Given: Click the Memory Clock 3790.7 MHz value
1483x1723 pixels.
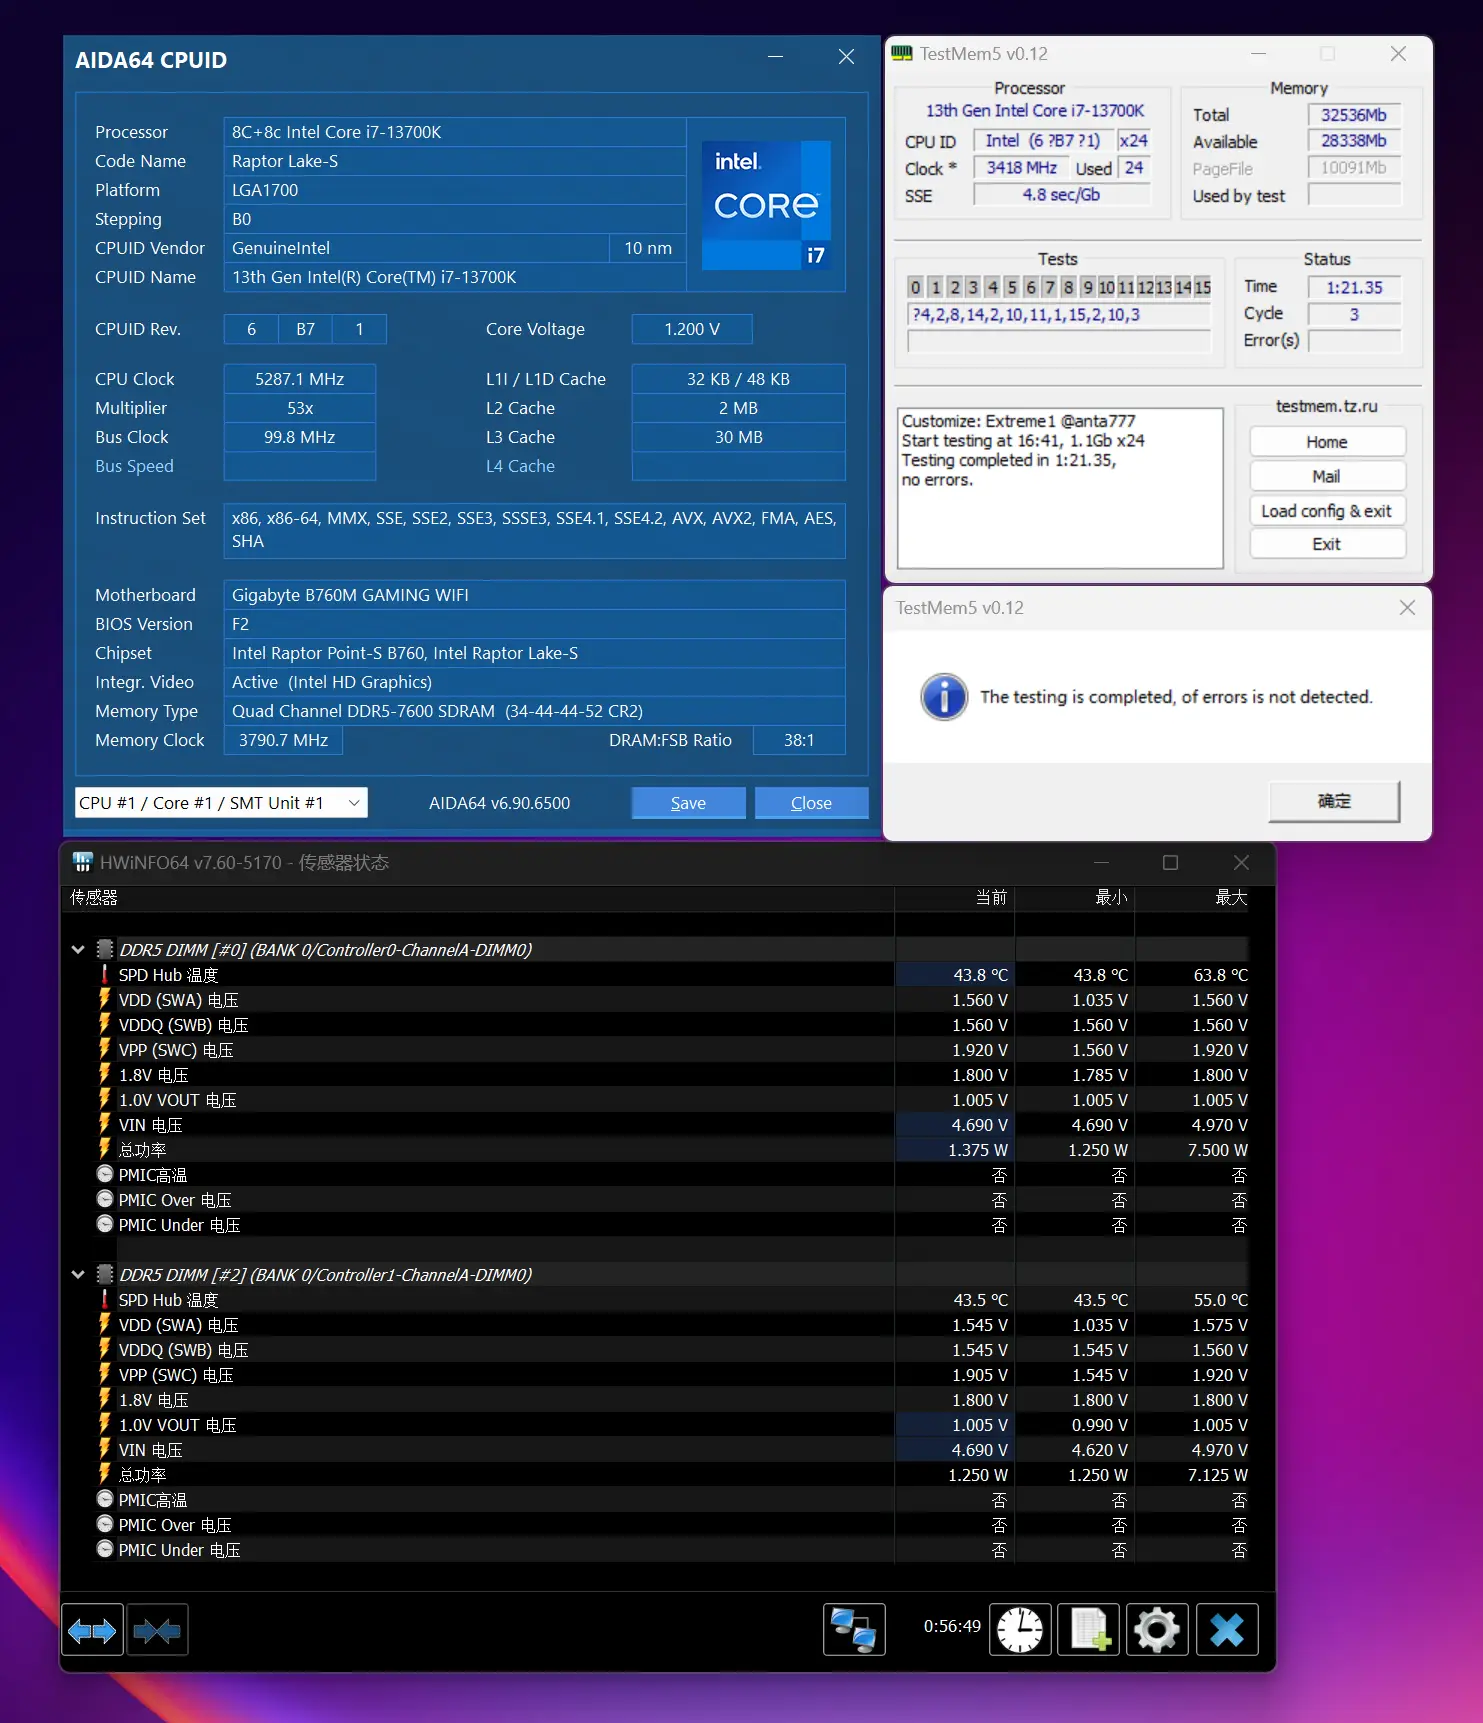Looking at the screenshot, I should pos(283,740).
